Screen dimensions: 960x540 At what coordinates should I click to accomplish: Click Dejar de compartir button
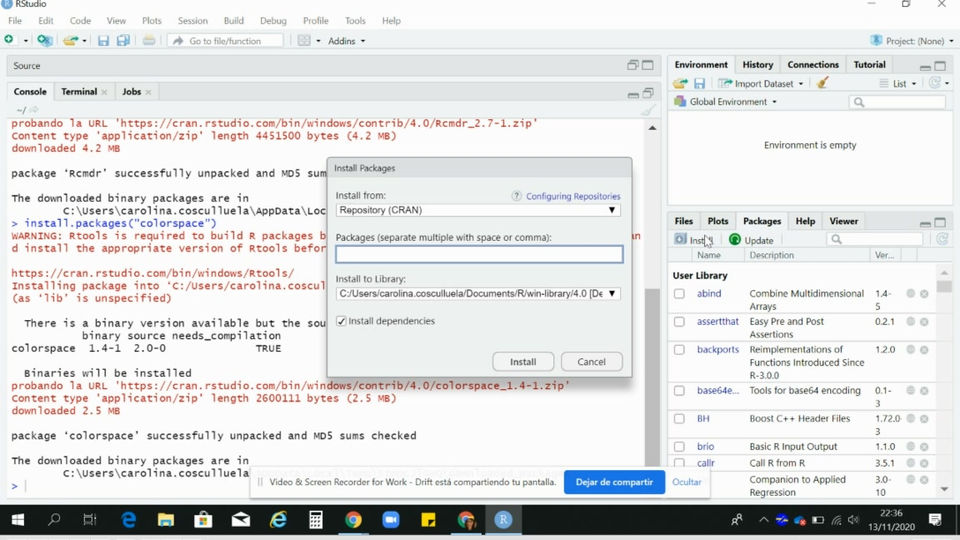click(x=614, y=482)
